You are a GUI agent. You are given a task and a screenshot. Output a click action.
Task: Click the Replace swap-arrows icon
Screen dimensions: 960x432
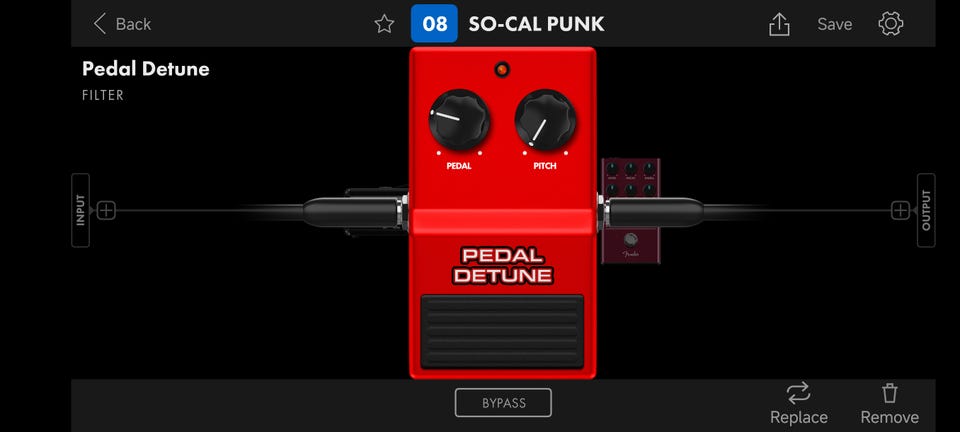click(798, 393)
